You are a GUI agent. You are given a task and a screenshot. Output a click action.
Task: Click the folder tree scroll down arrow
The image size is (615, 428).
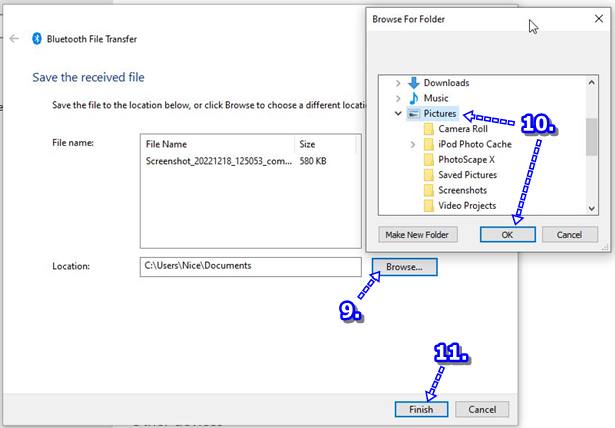(591, 208)
